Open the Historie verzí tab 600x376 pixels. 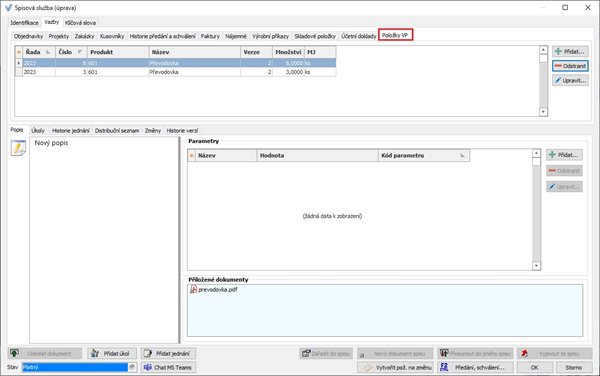[182, 130]
